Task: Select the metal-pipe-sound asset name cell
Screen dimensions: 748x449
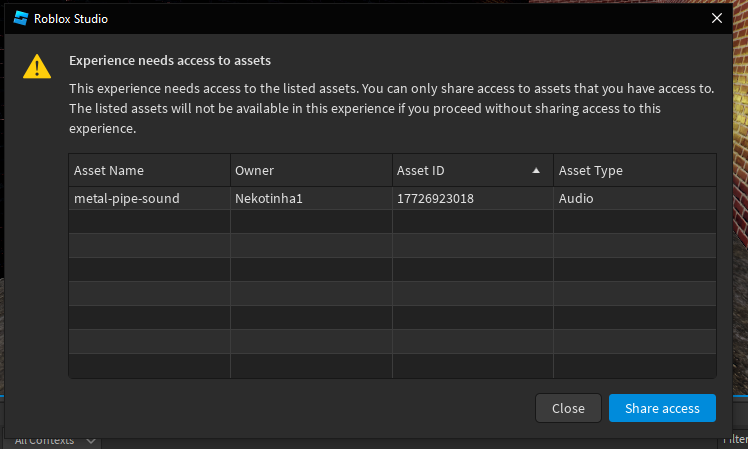Action: pos(149,198)
